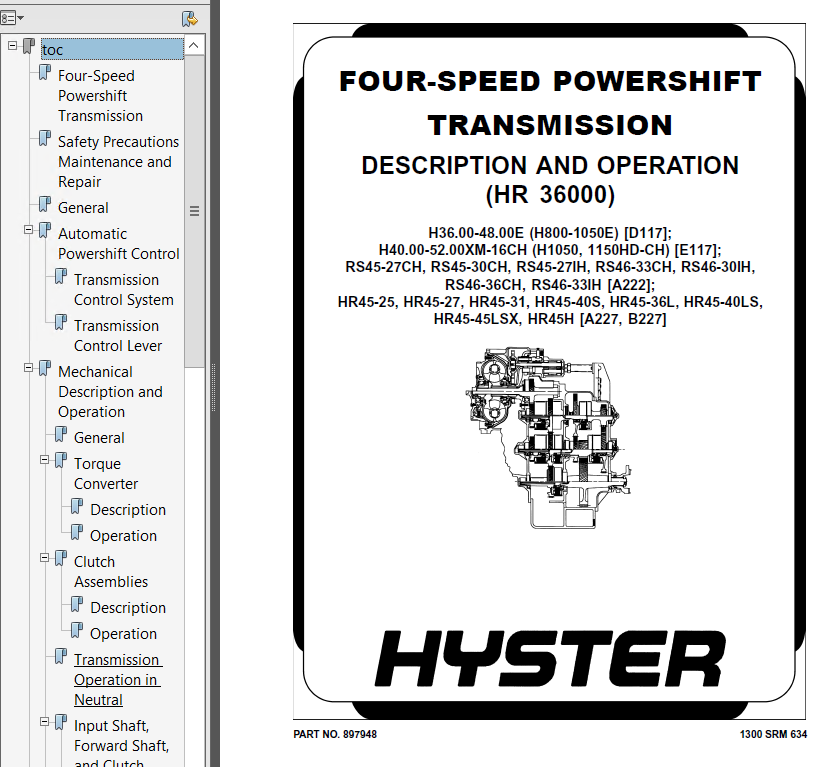Click the find current bookmark icon
The height and width of the screenshot is (767, 838).
[190, 19]
